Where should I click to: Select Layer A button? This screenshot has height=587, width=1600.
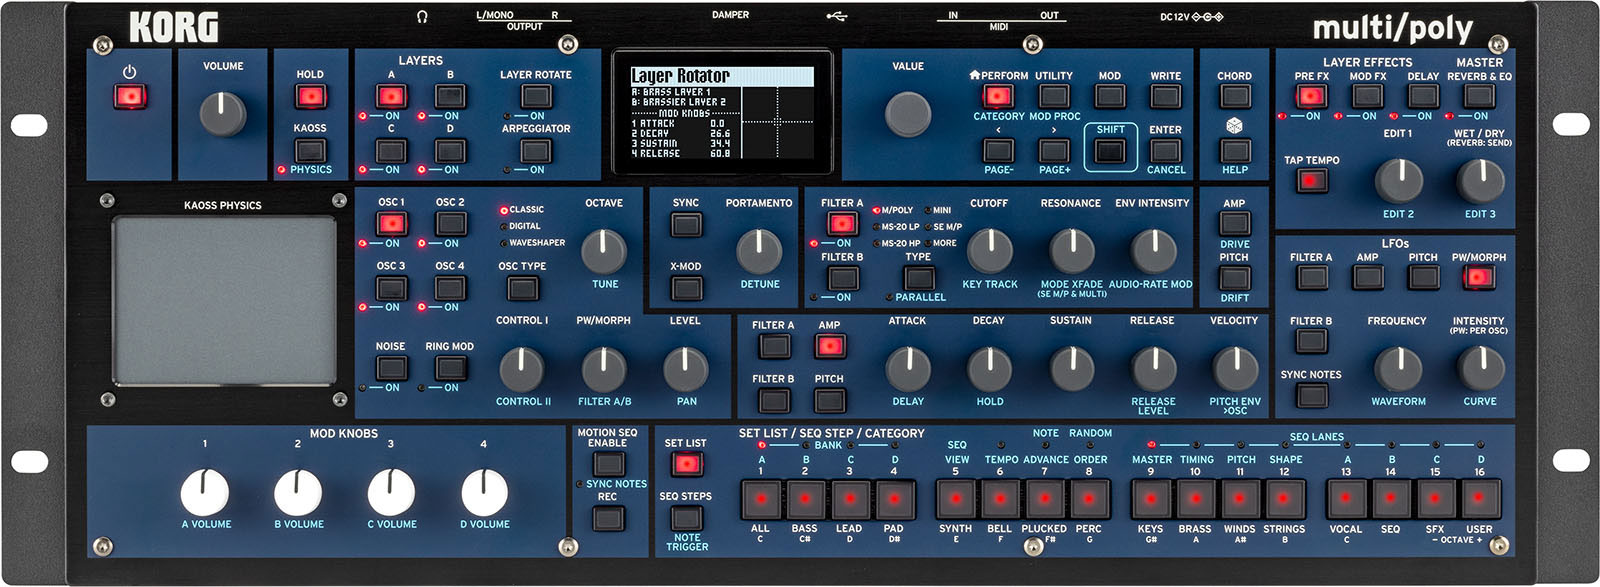[x=391, y=97]
